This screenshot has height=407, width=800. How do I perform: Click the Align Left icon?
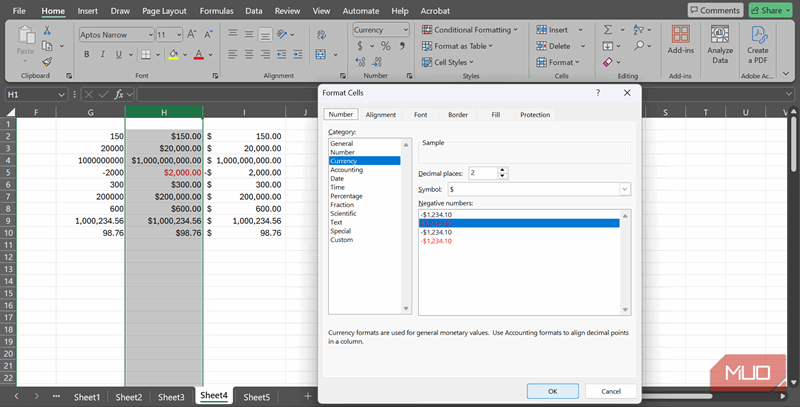point(233,54)
